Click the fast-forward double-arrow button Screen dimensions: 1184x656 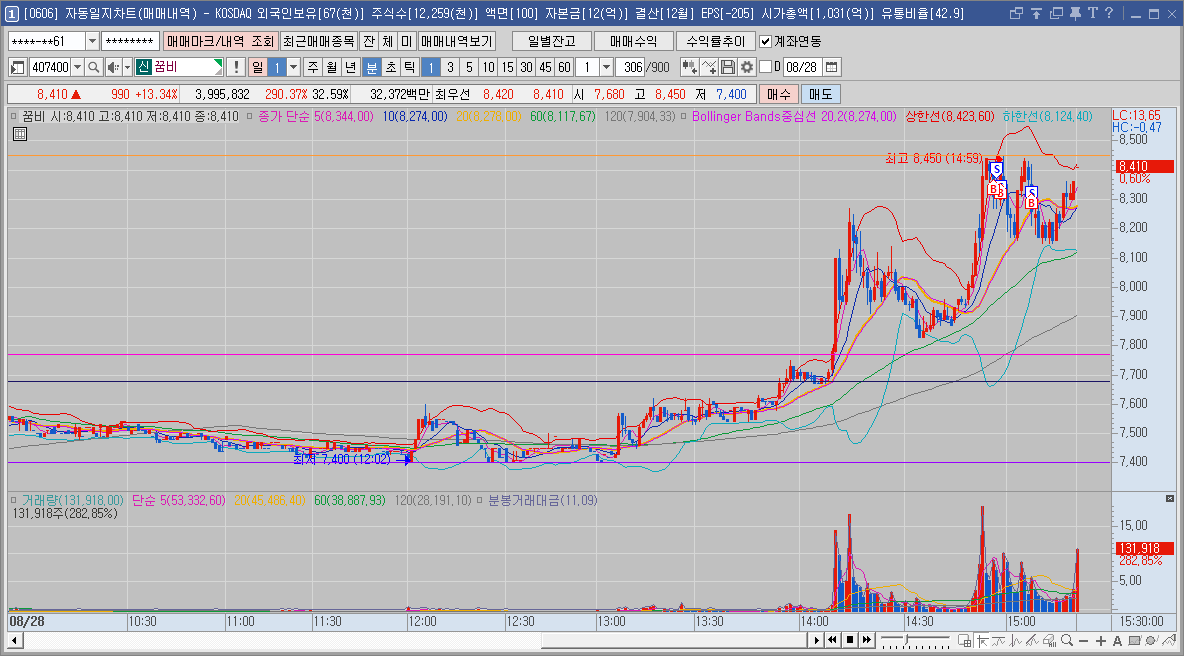coord(867,640)
